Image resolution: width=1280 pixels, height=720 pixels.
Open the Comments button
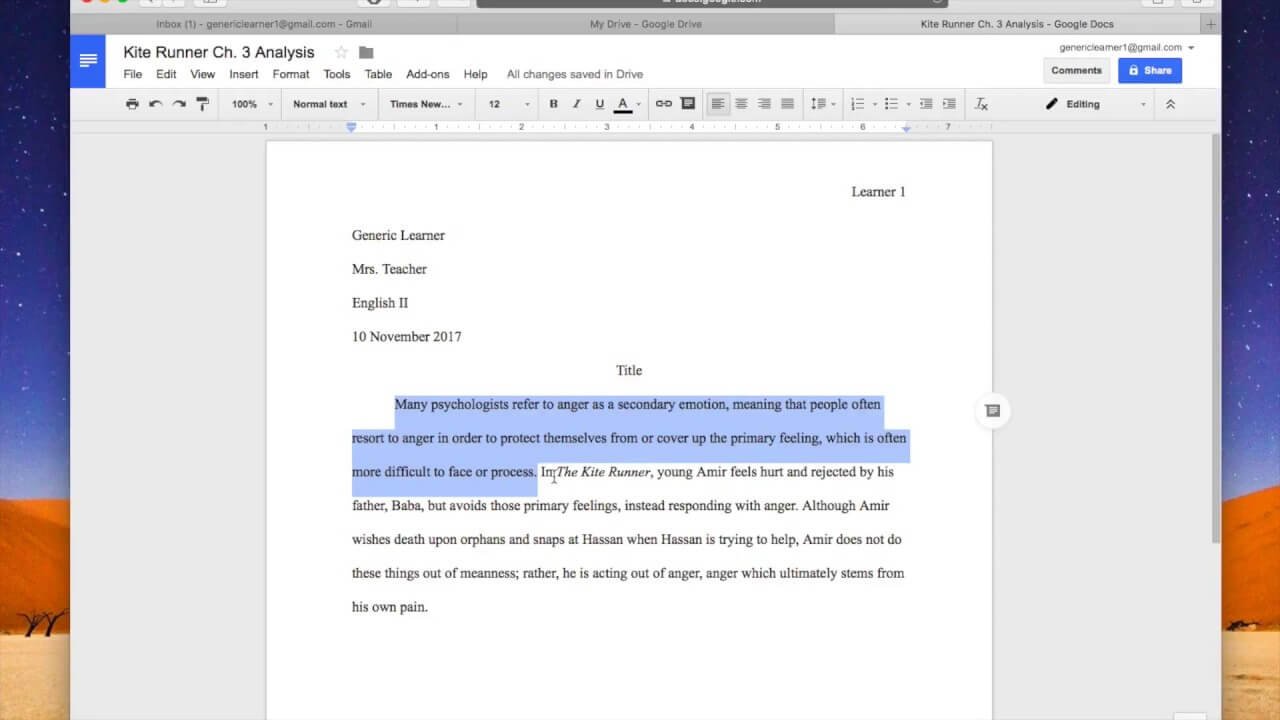point(1076,70)
